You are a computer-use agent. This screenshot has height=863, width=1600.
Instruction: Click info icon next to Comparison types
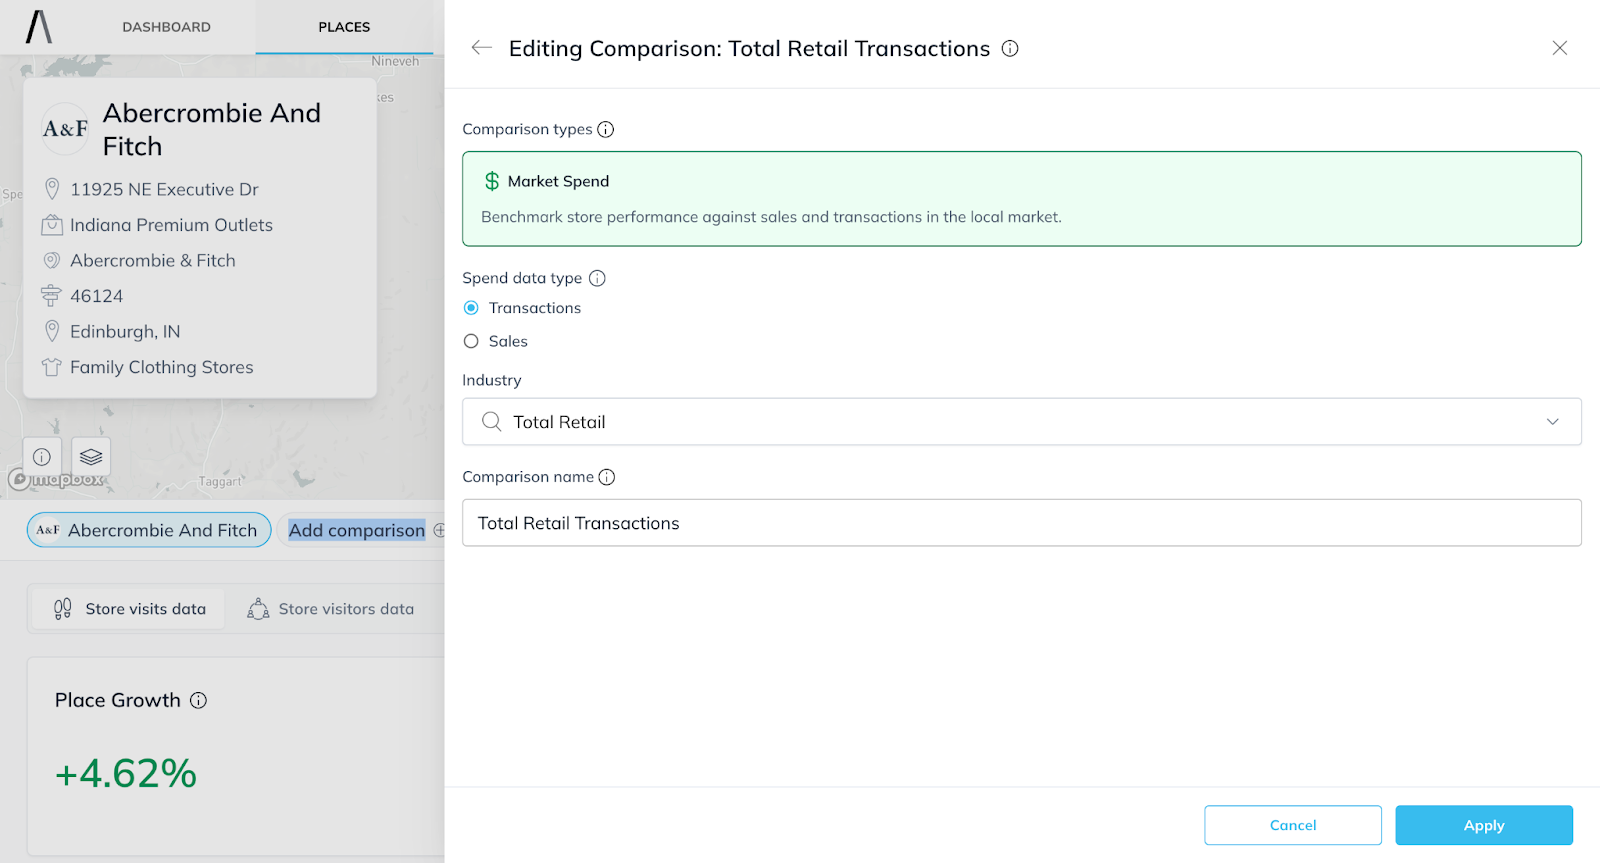606,129
